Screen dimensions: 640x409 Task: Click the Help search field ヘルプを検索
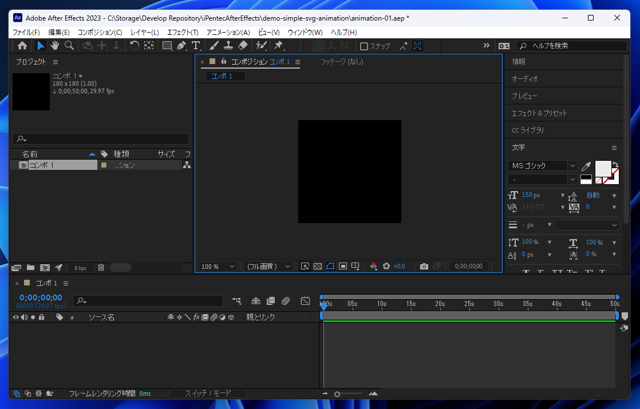pos(571,46)
